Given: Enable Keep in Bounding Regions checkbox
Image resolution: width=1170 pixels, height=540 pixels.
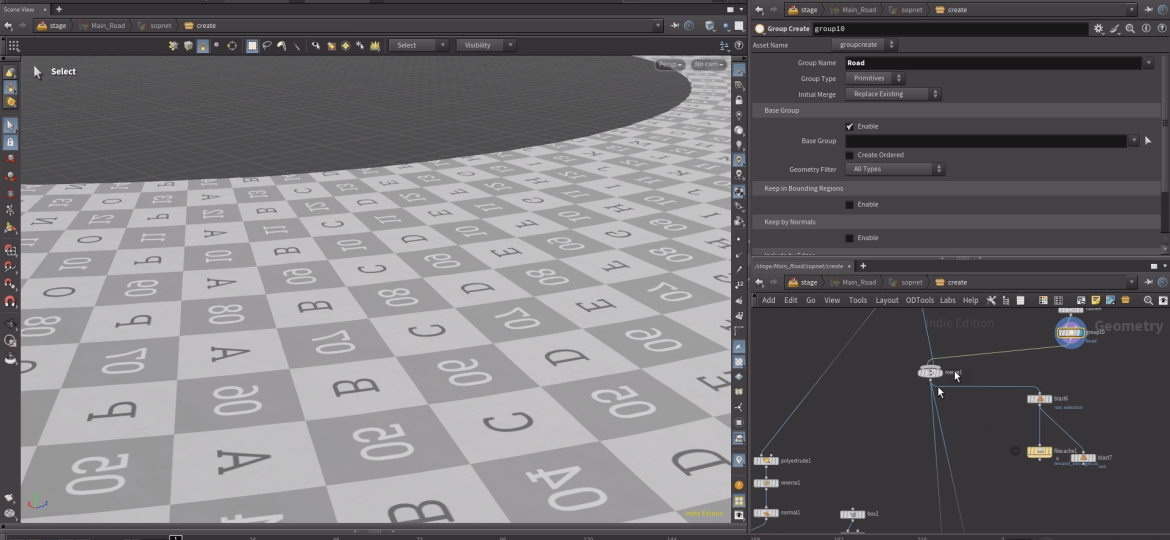Looking at the screenshot, I should (849, 204).
